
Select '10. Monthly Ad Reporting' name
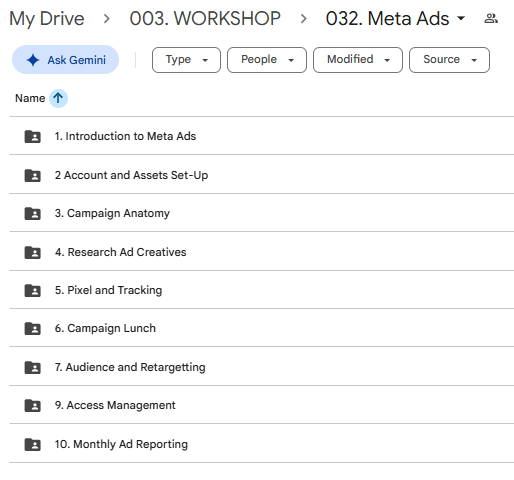coord(121,444)
